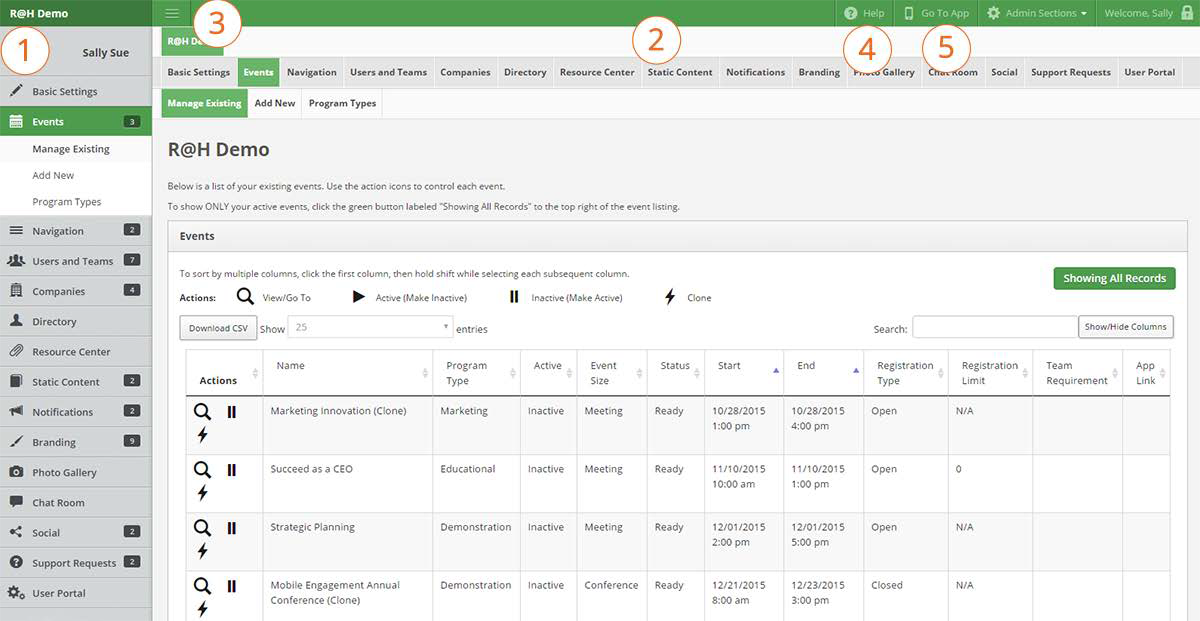Open the Show entries count dropdown

(370, 328)
